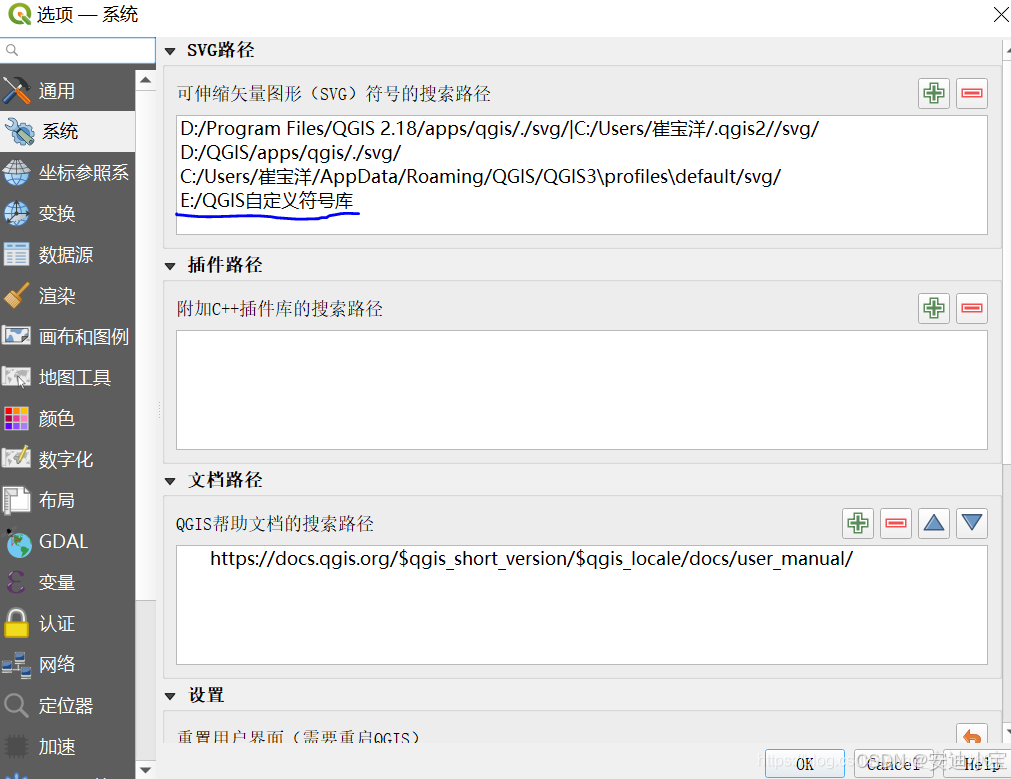Move documentation path down
The height and width of the screenshot is (779, 1011).
point(972,523)
